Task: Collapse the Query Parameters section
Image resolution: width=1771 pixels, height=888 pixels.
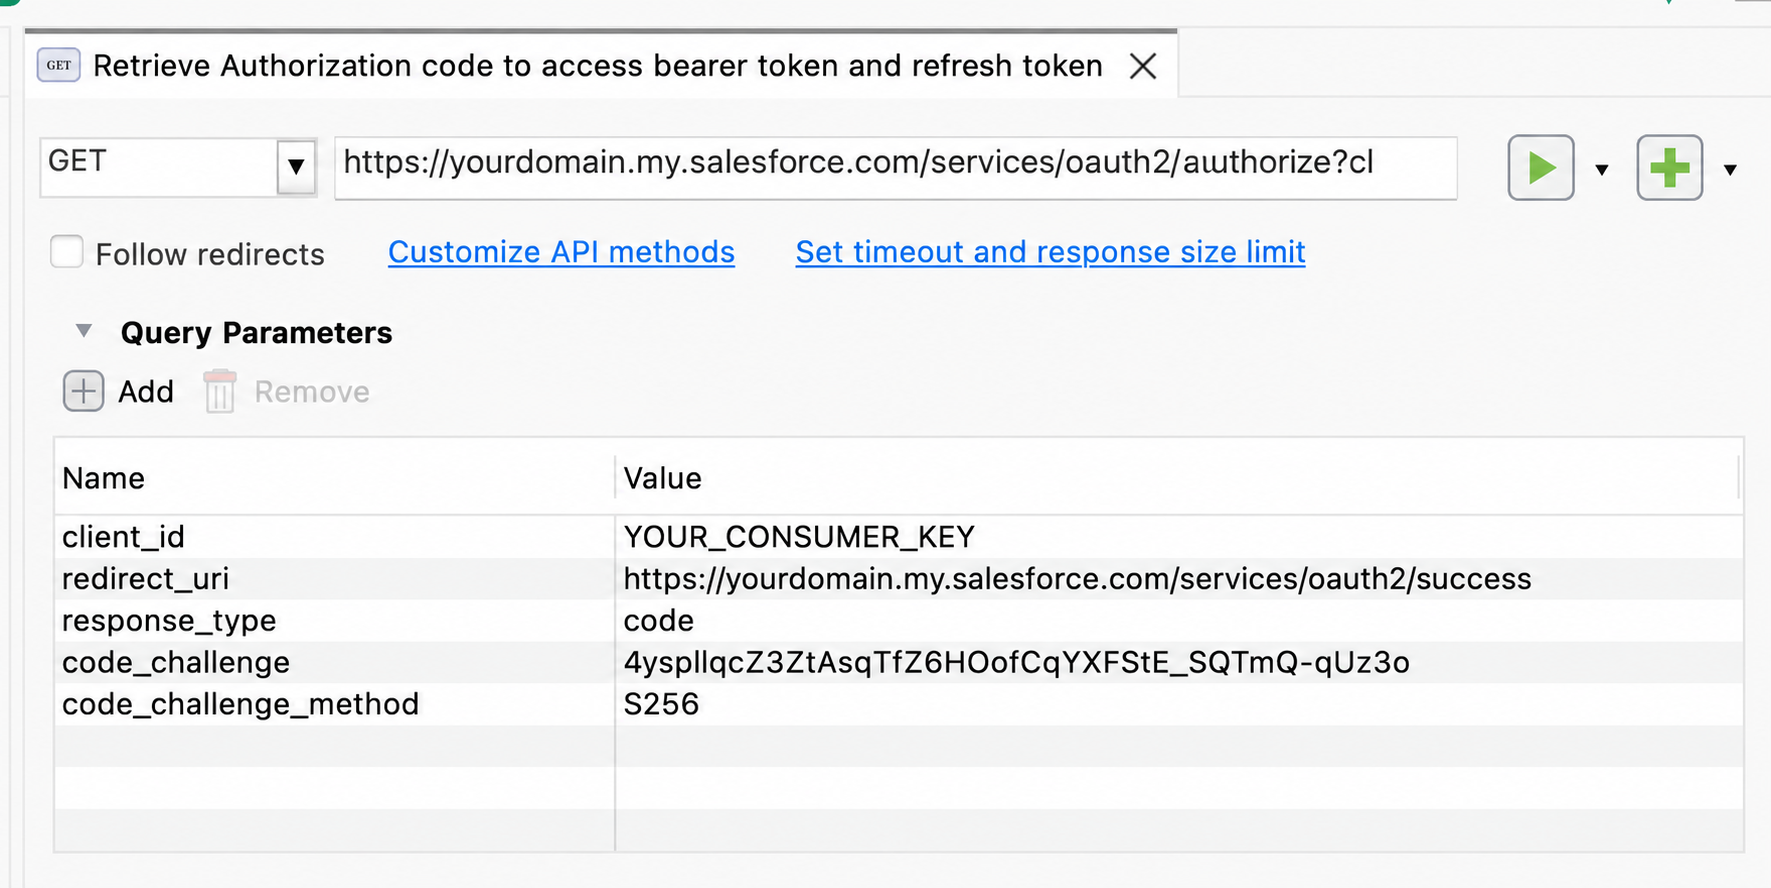Action: (x=84, y=331)
